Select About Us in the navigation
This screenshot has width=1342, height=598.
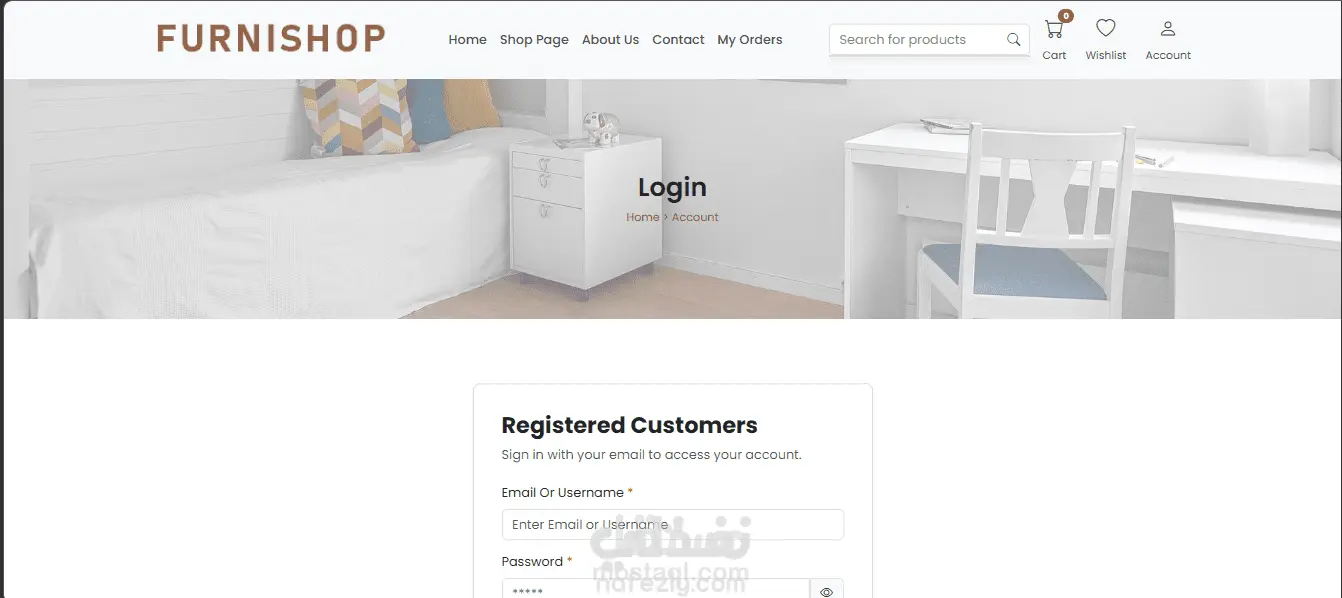pos(610,40)
